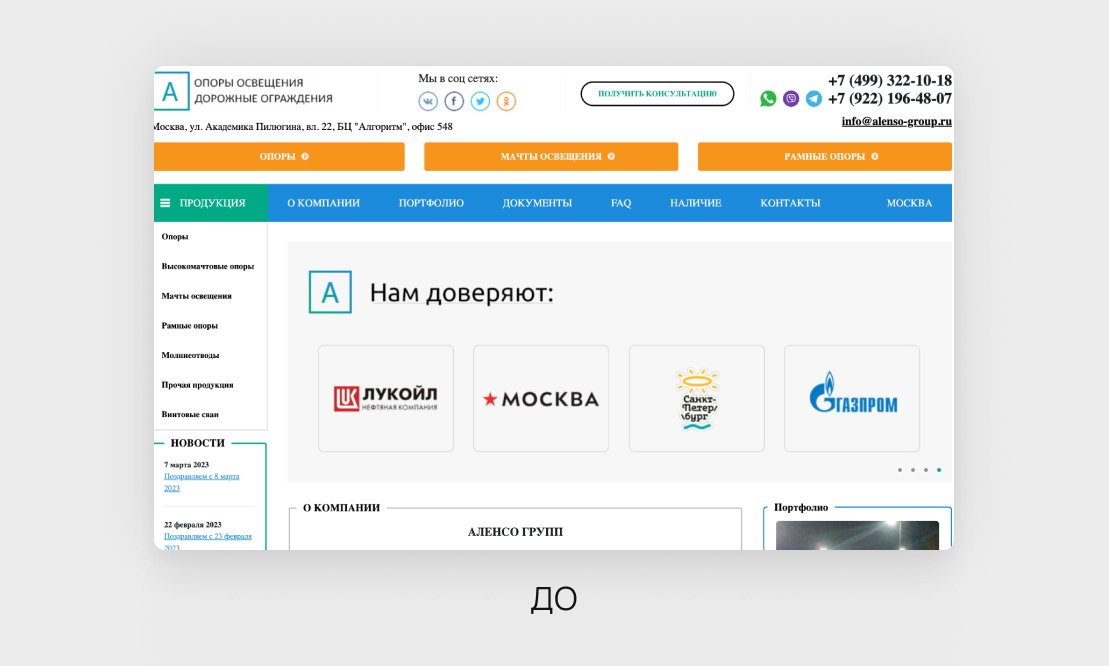Click the Санкт-Петербург client logo card
Image resolution: width=1109 pixels, height=666 pixels.
tap(697, 398)
